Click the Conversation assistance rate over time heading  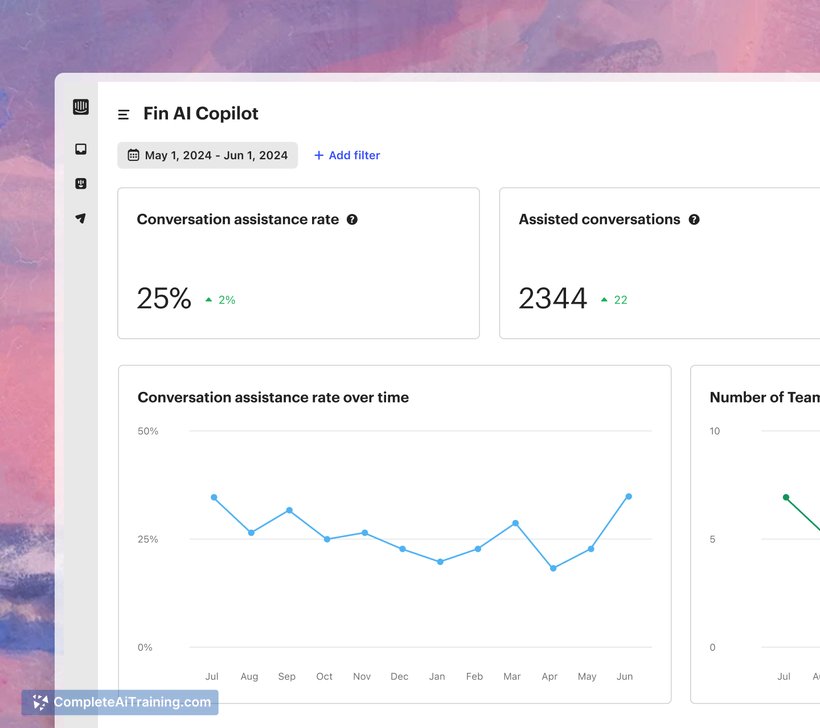(273, 397)
